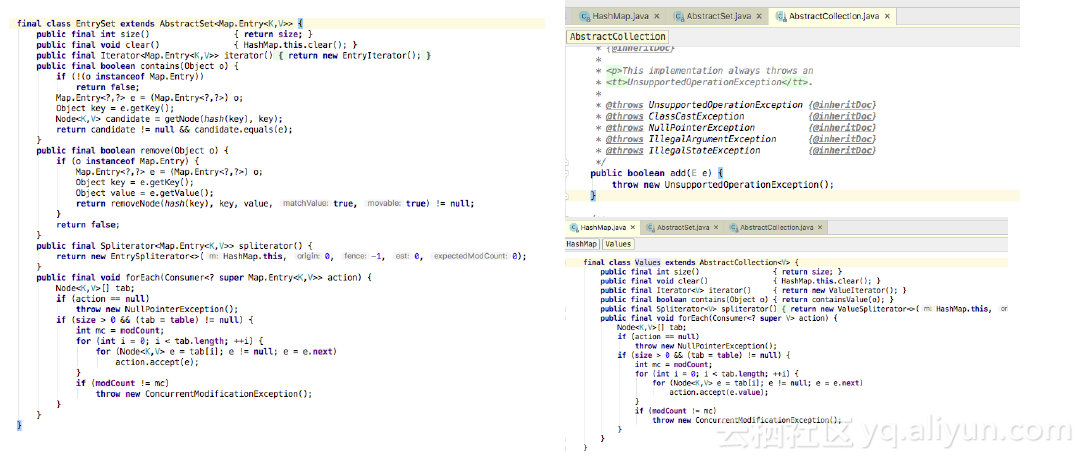
Task: Close AbstractSet.java tab in upper editor
Action: 759,15
